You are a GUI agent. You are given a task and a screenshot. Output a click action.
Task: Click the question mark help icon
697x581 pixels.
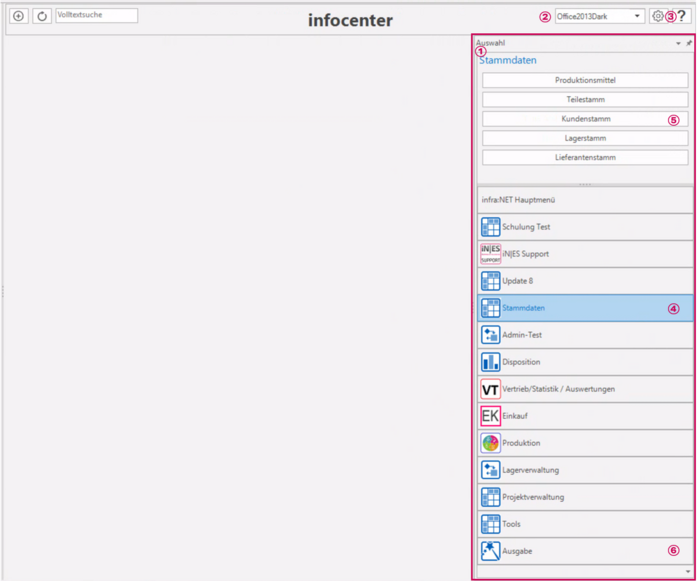point(682,16)
